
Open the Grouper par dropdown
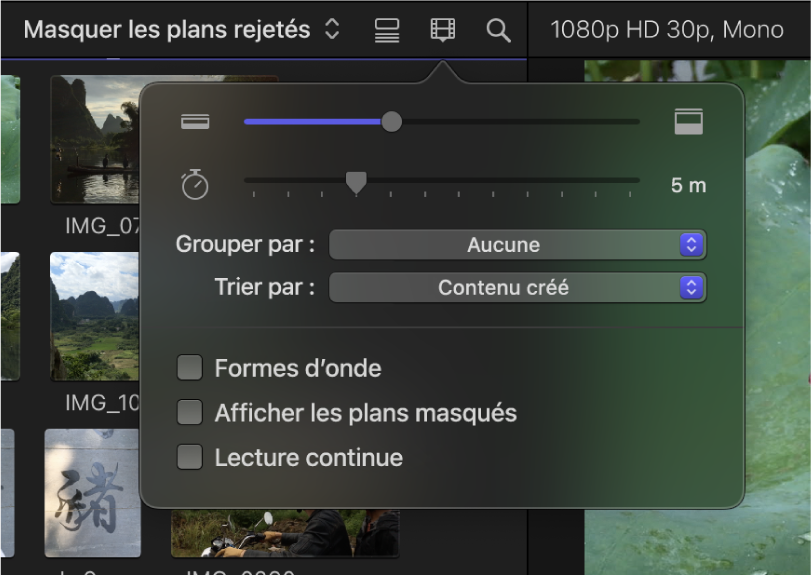coord(517,245)
